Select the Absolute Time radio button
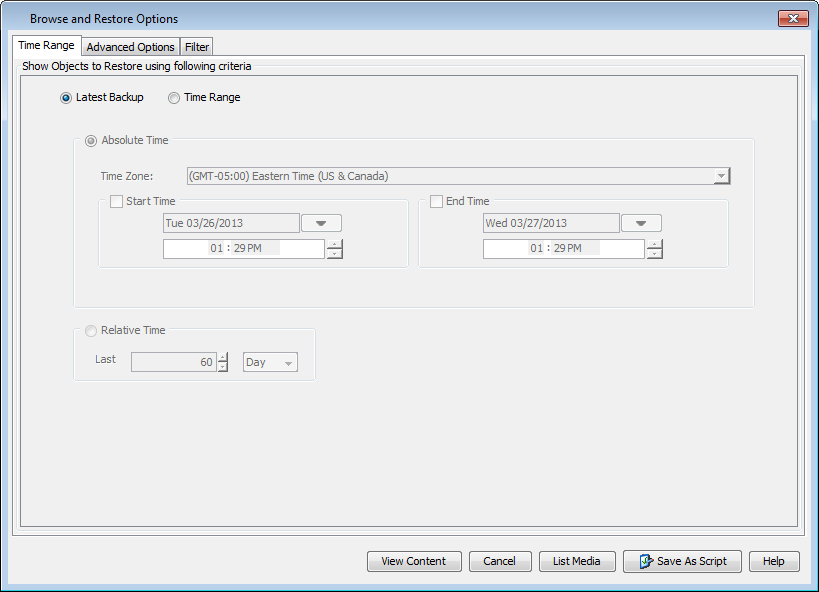The height and width of the screenshot is (592, 819). [x=92, y=141]
